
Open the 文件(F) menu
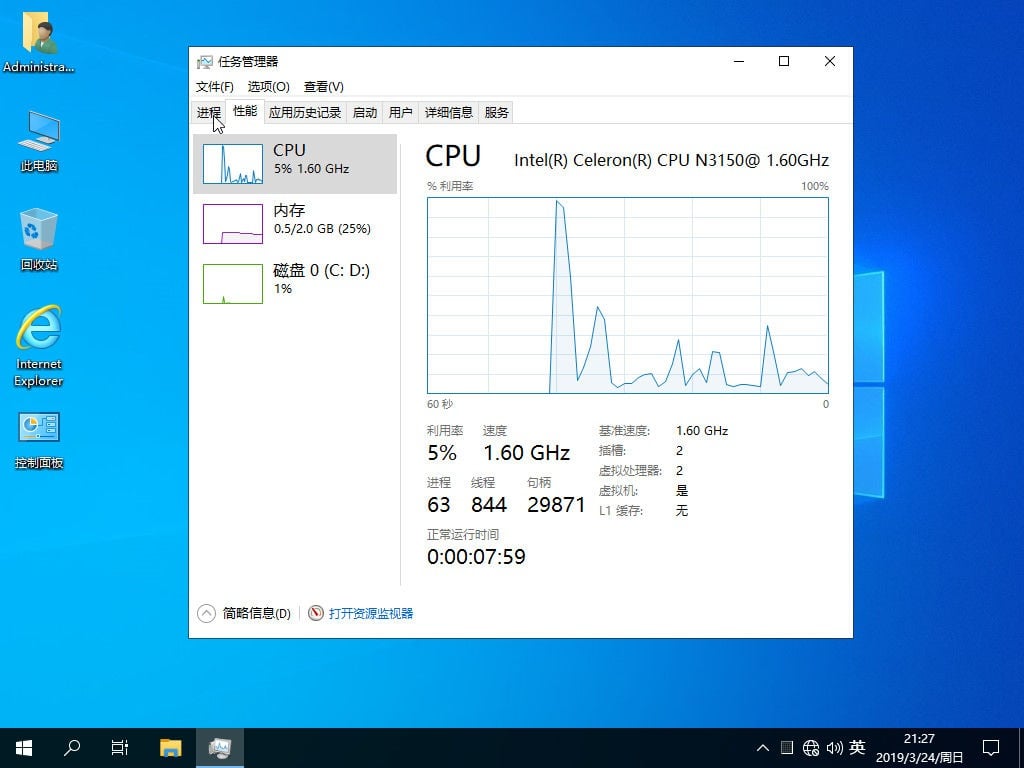coord(215,87)
